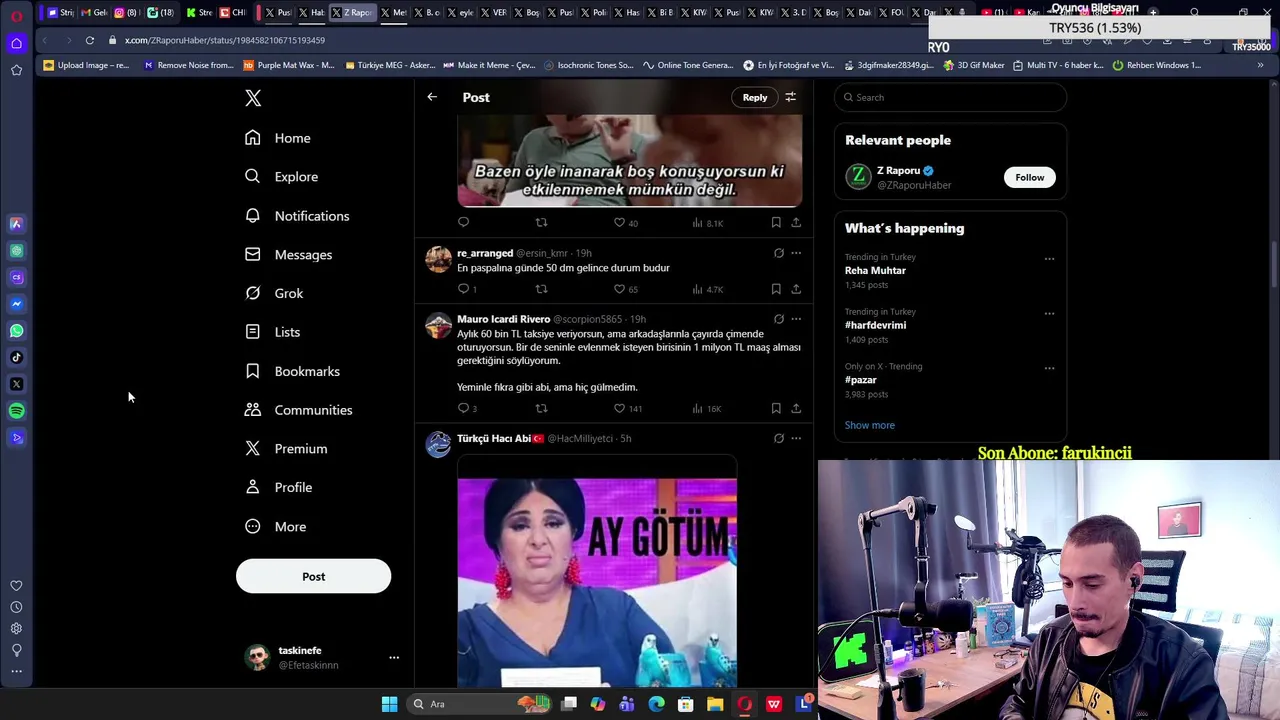Follow Z Raporu account

tap(1029, 177)
